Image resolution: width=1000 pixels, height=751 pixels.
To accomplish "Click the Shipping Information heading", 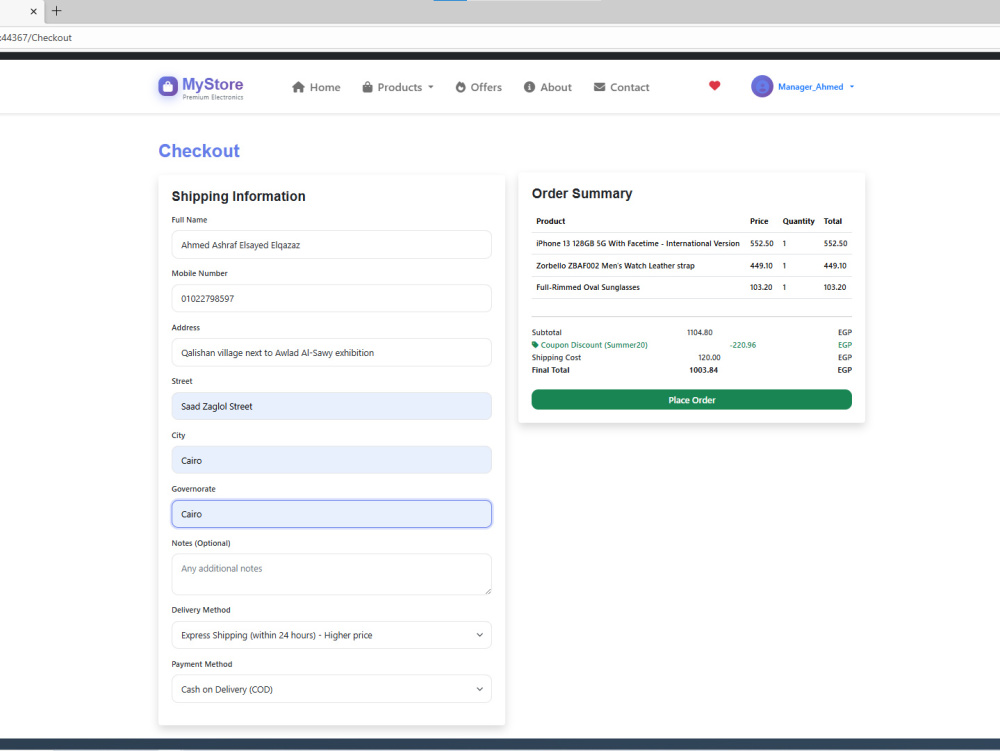I will pyautogui.click(x=239, y=196).
